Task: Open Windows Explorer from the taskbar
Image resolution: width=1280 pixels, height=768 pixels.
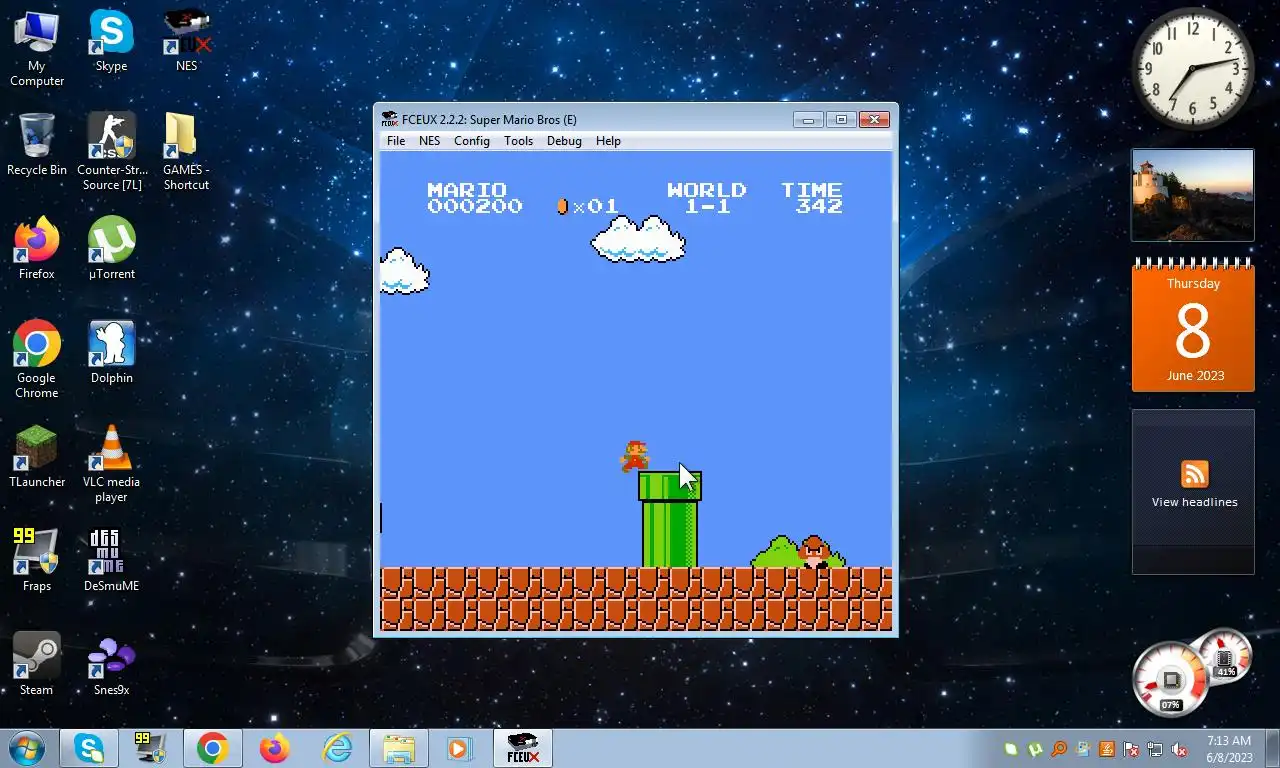Action: point(398,748)
